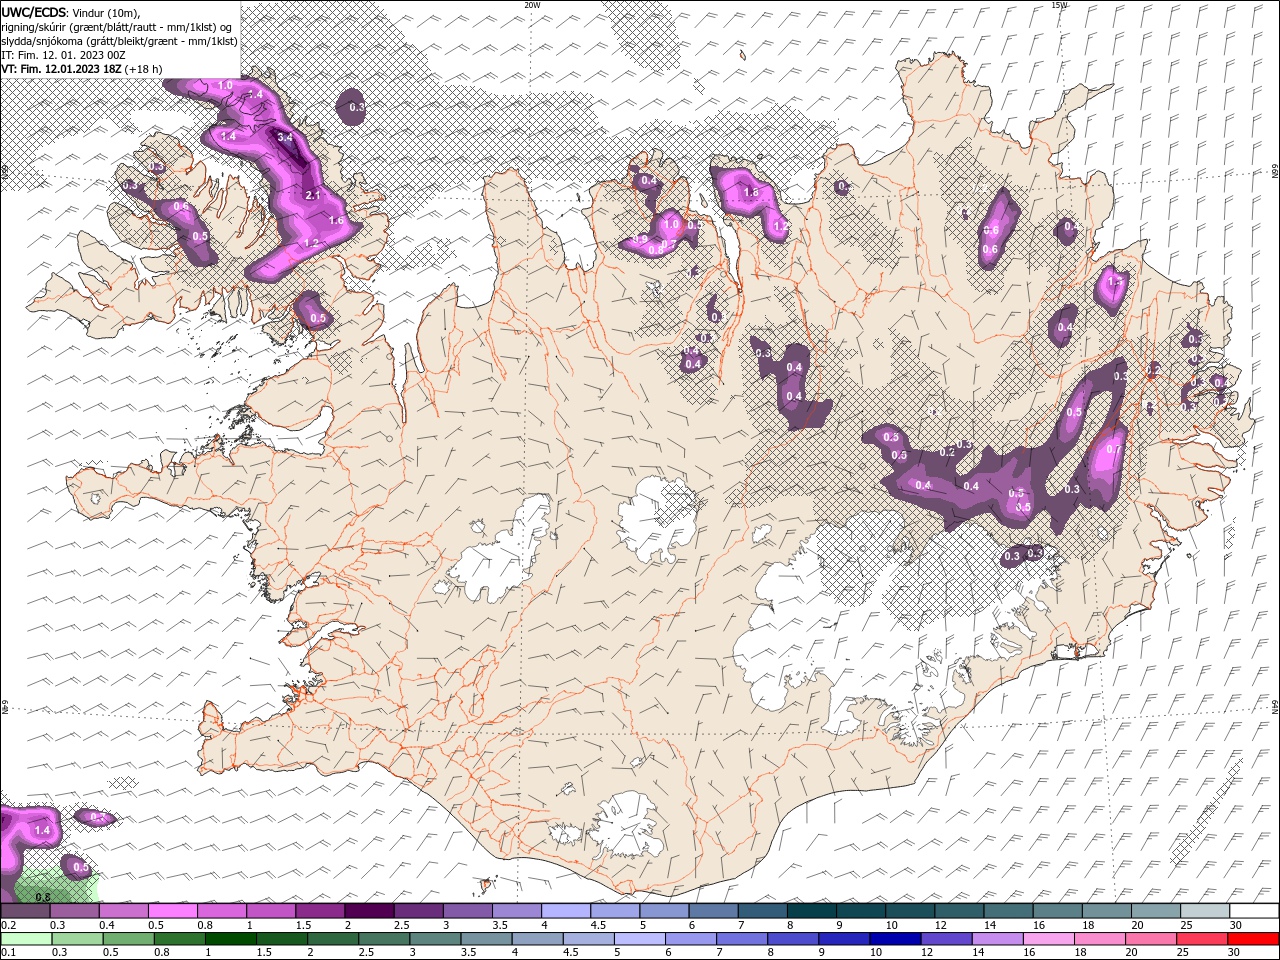
Task: Click the pale green first rain legend swatch
Action: tap(25, 939)
